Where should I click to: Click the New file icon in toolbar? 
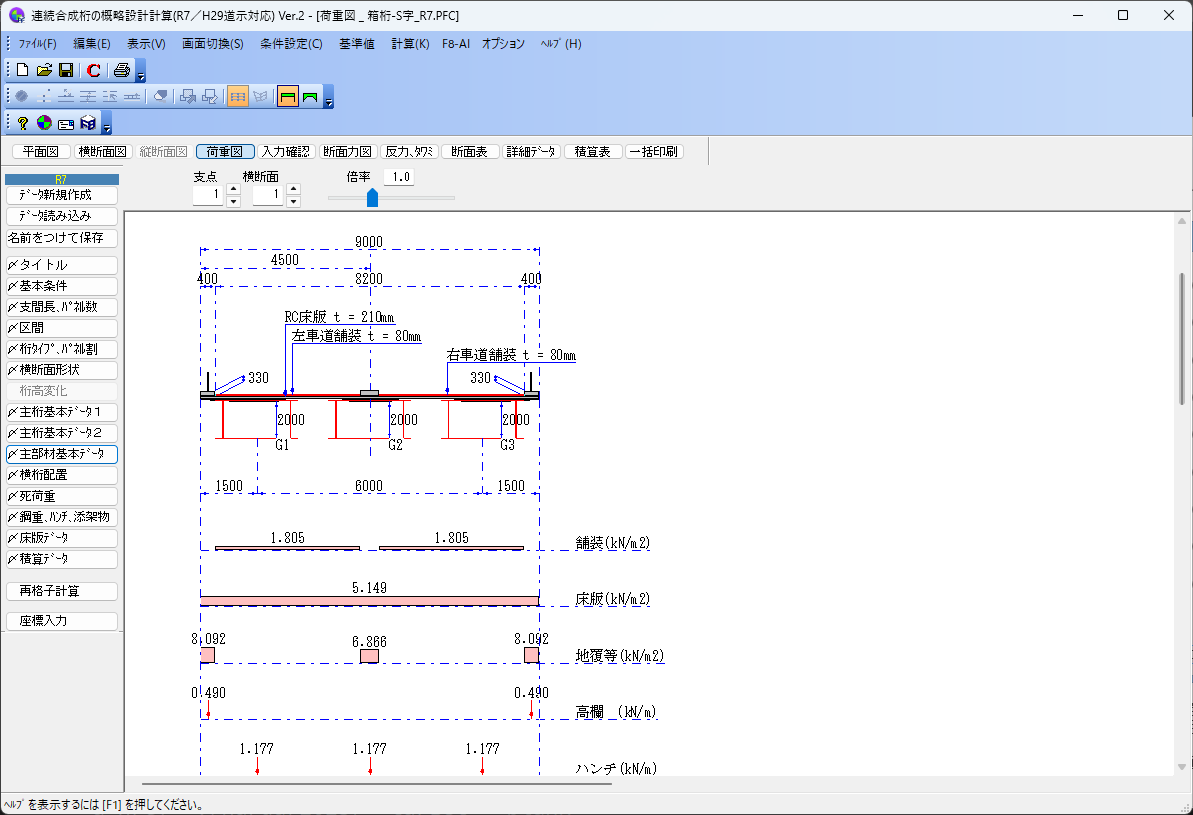click(22, 70)
